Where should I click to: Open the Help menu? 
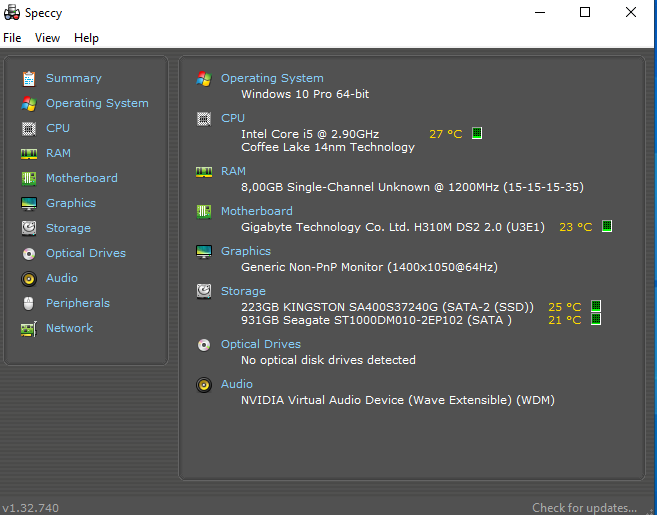pyautogui.click(x=86, y=38)
